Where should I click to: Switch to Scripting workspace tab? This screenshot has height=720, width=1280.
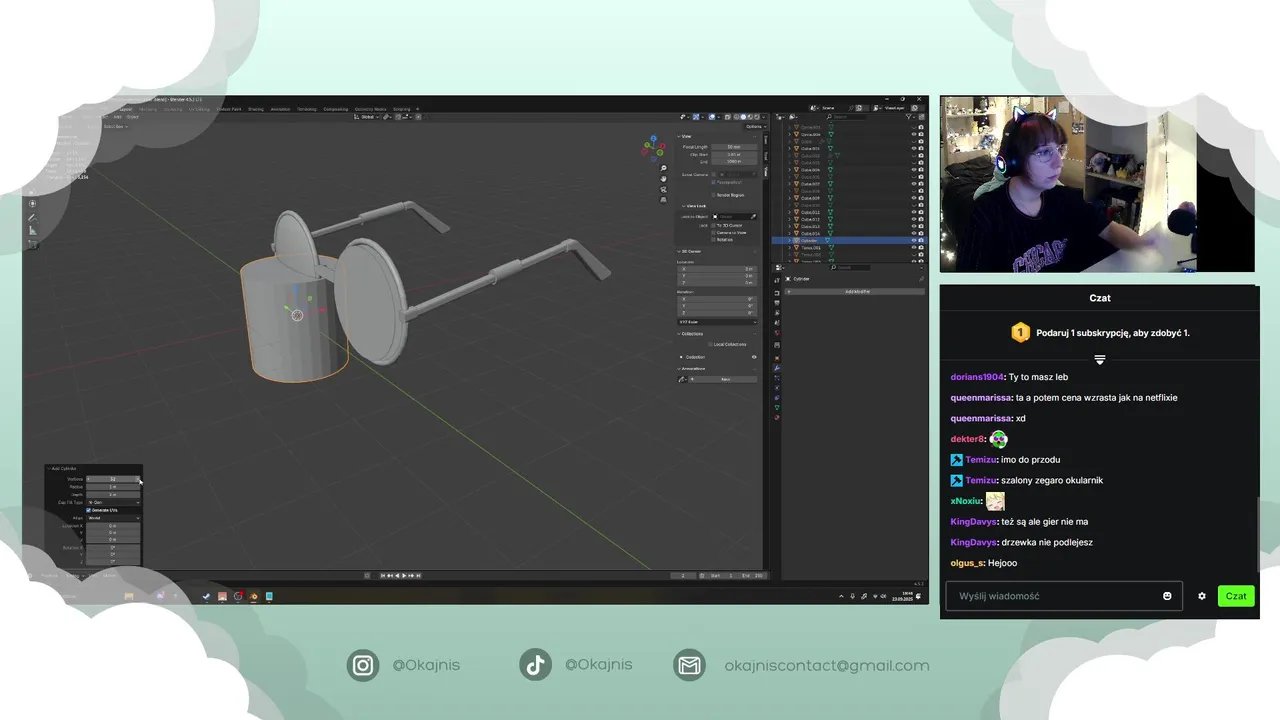tap(401, 109)
